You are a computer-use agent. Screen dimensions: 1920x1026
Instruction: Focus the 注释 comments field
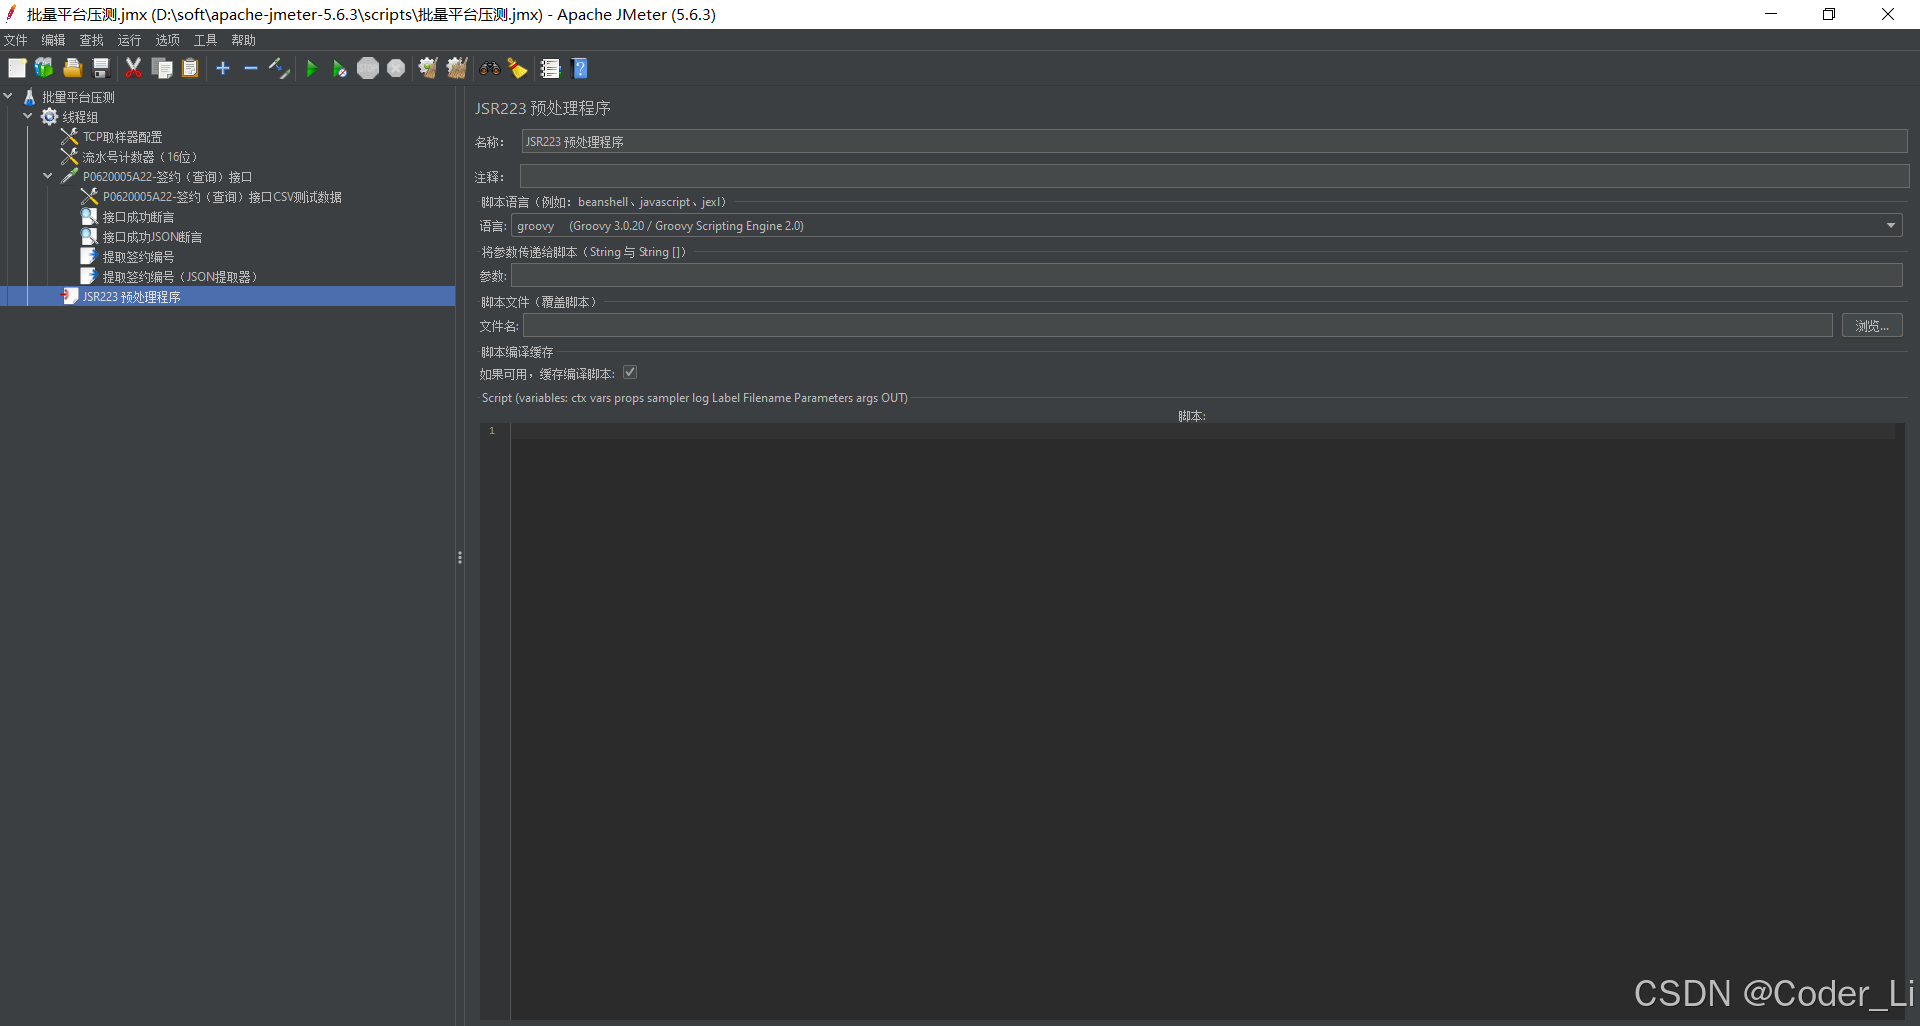click(x=1214, y=176)
